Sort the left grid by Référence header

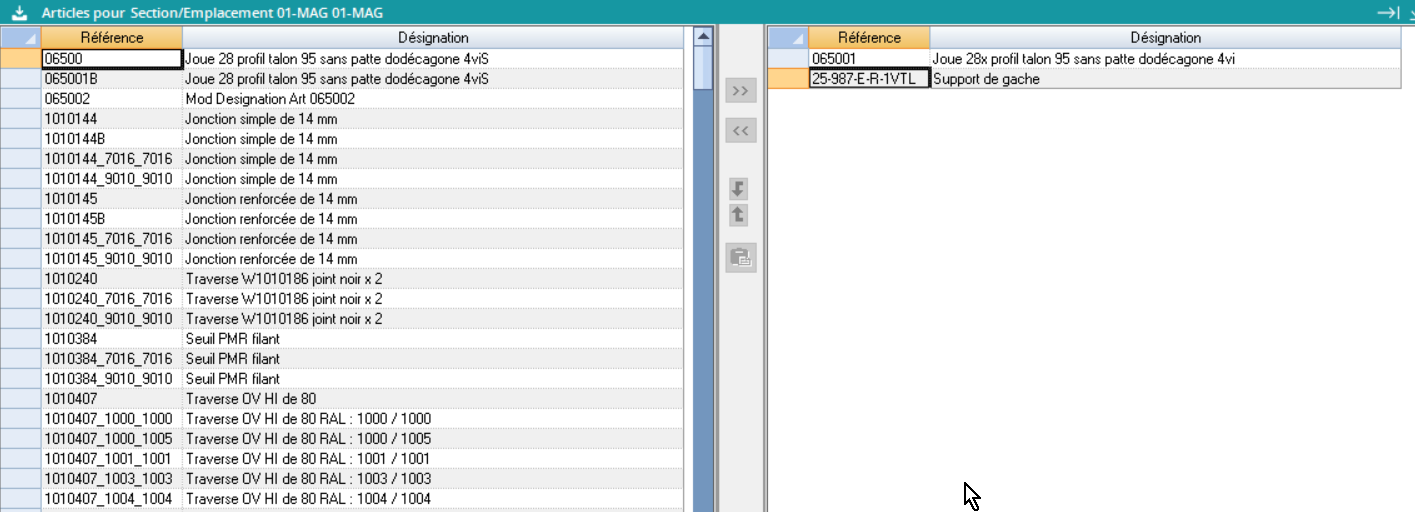[x=112, y=38]
